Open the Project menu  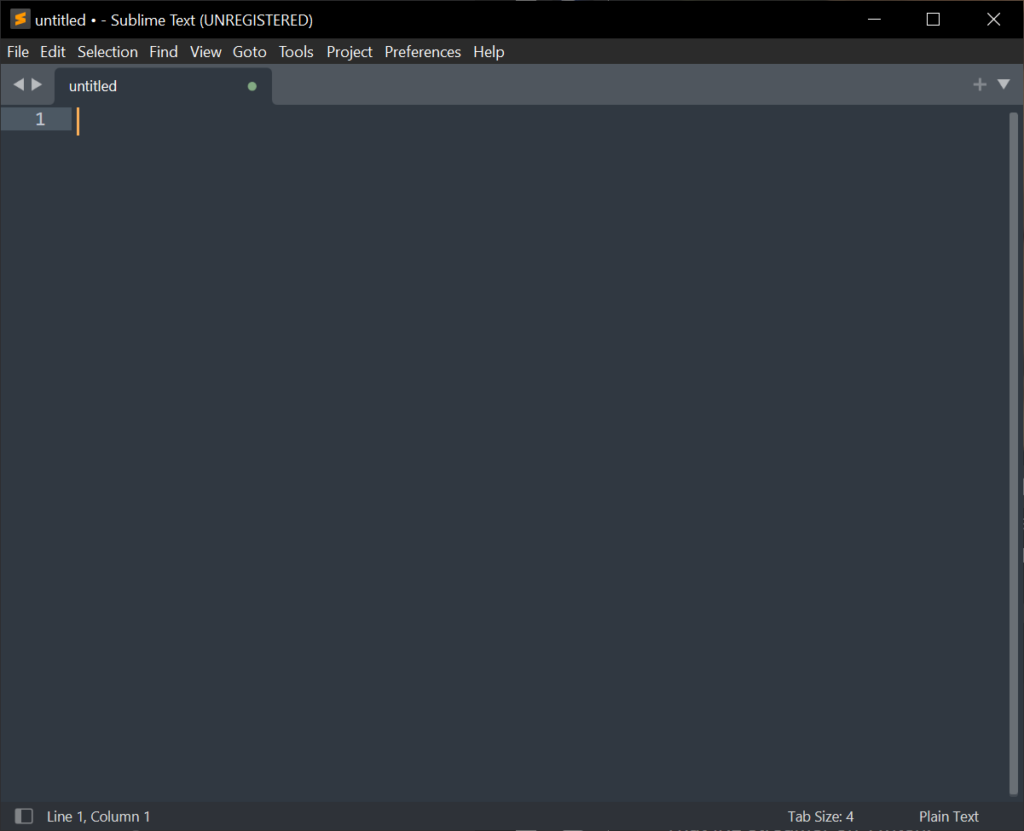tap(349, 52)
